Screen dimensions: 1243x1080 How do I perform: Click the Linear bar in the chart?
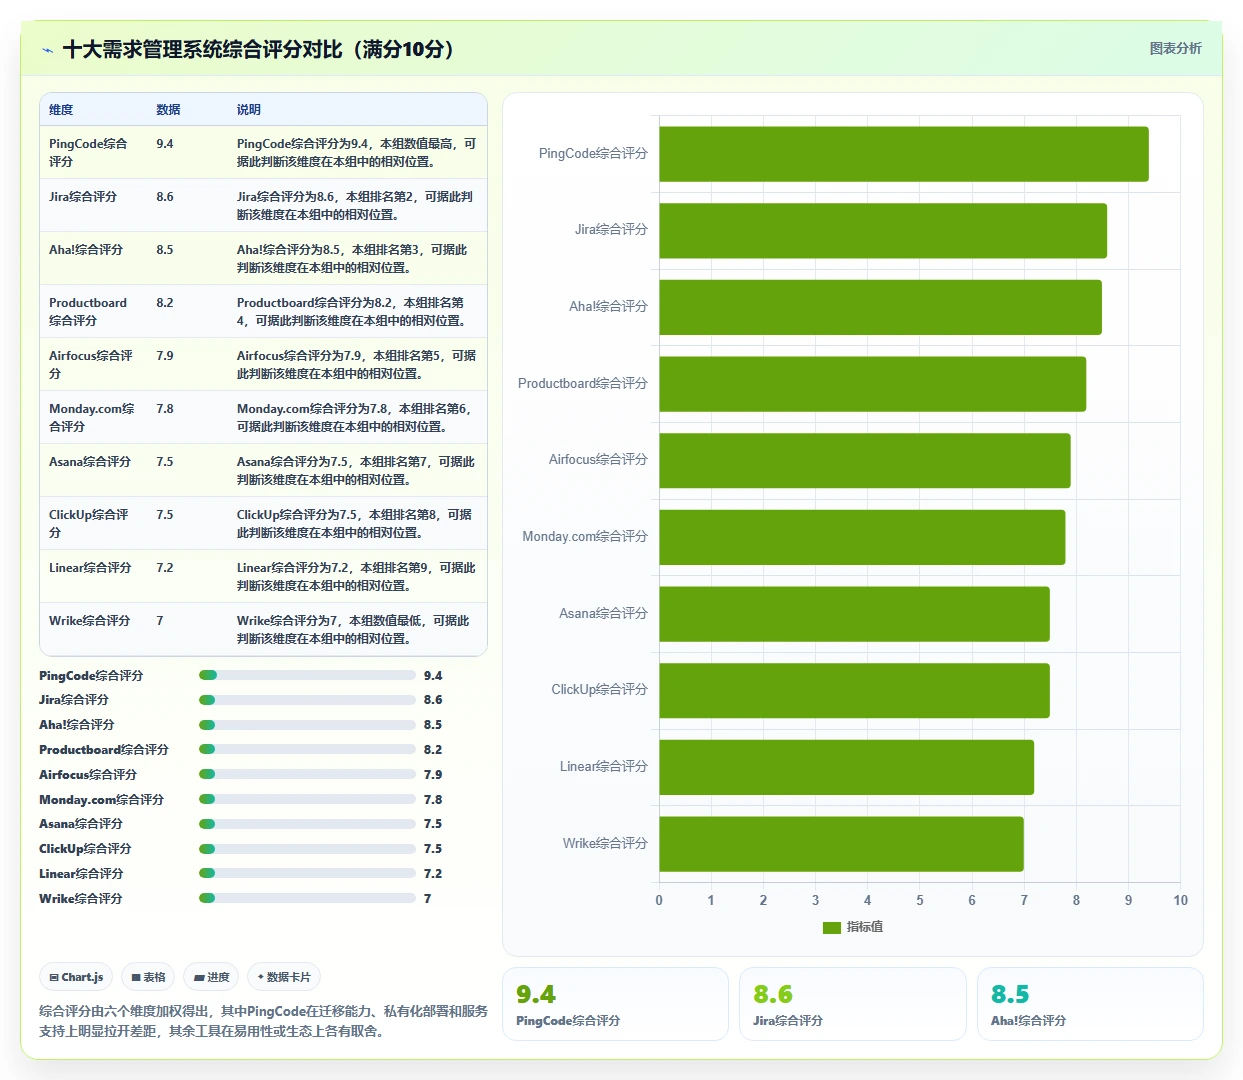pos(846,767)
